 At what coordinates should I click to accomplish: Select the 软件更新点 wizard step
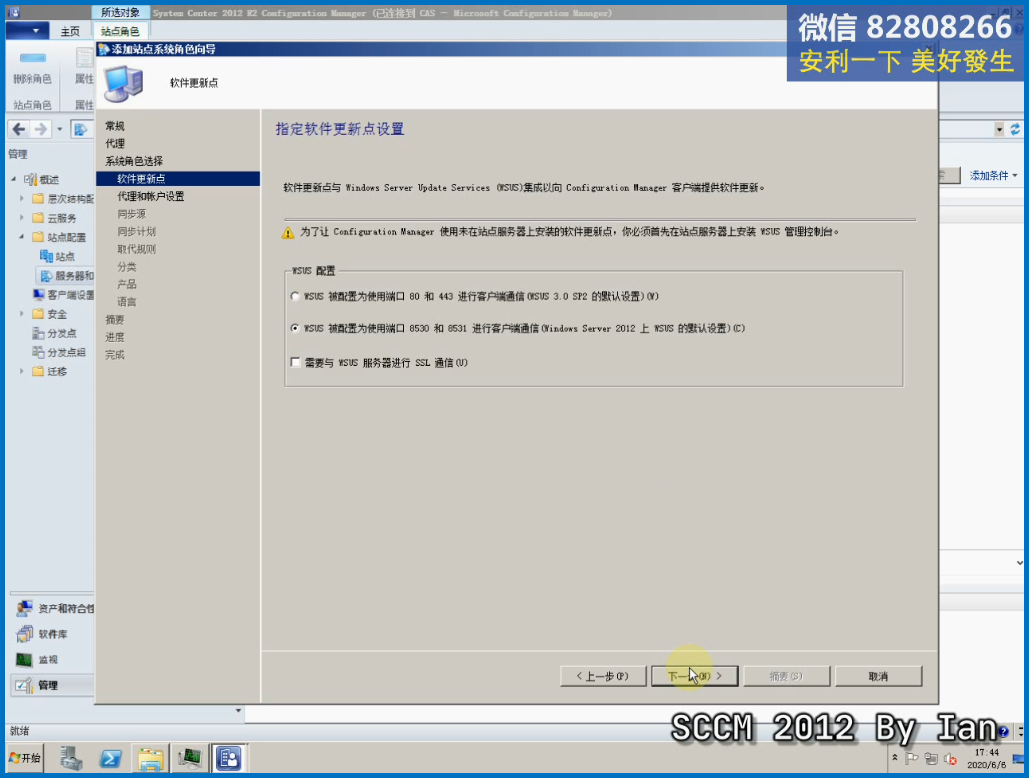[x=178, y=178]
